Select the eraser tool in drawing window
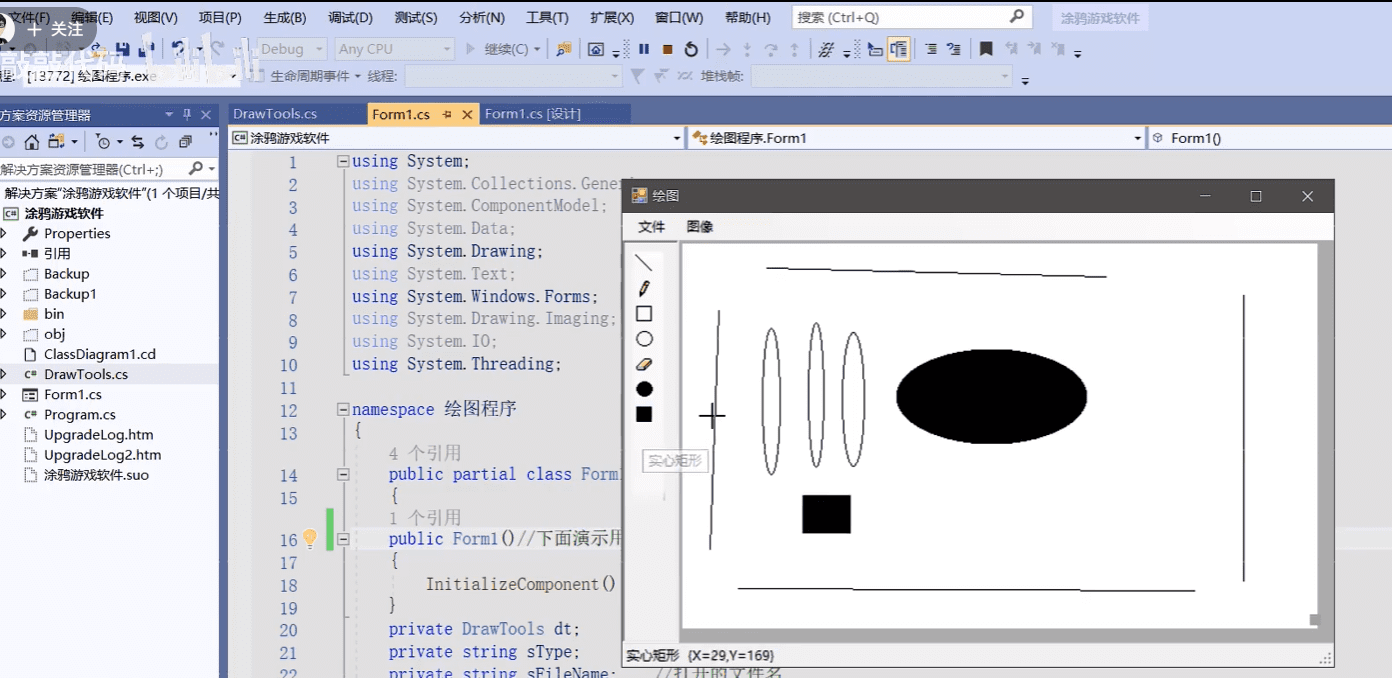The width and height of the screenshot is (1392, 678). [x=644, y=364]
